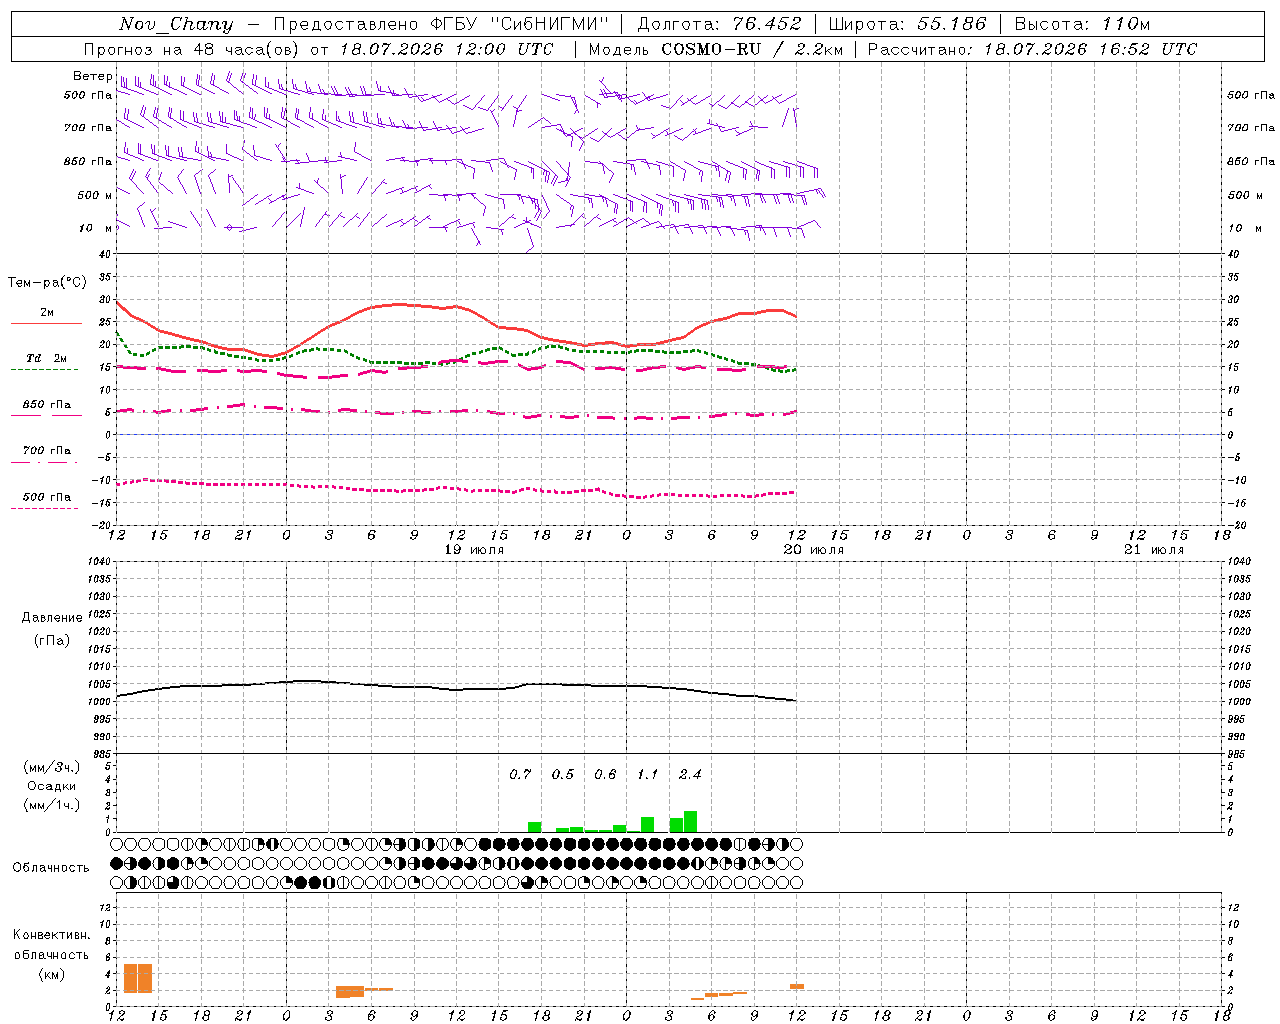Click the Давление pressure panel label
The width and height of the screenshot is (1280, 1024).
(x=52, y=618)
